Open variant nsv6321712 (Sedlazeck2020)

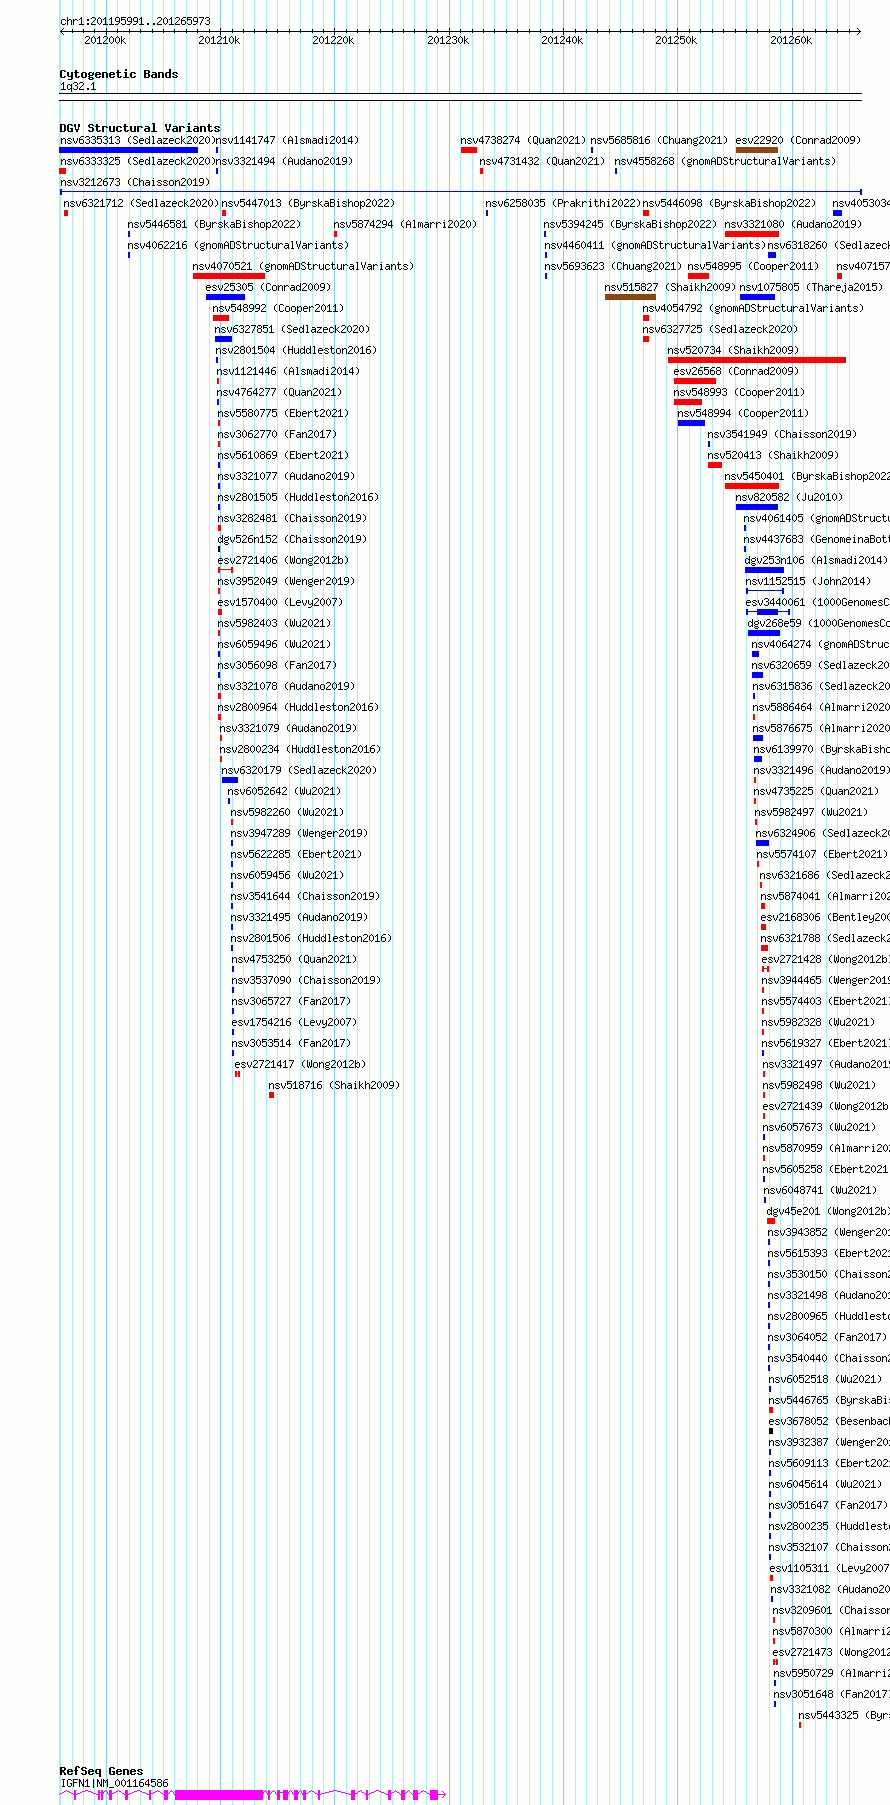(x=141, y=203)
